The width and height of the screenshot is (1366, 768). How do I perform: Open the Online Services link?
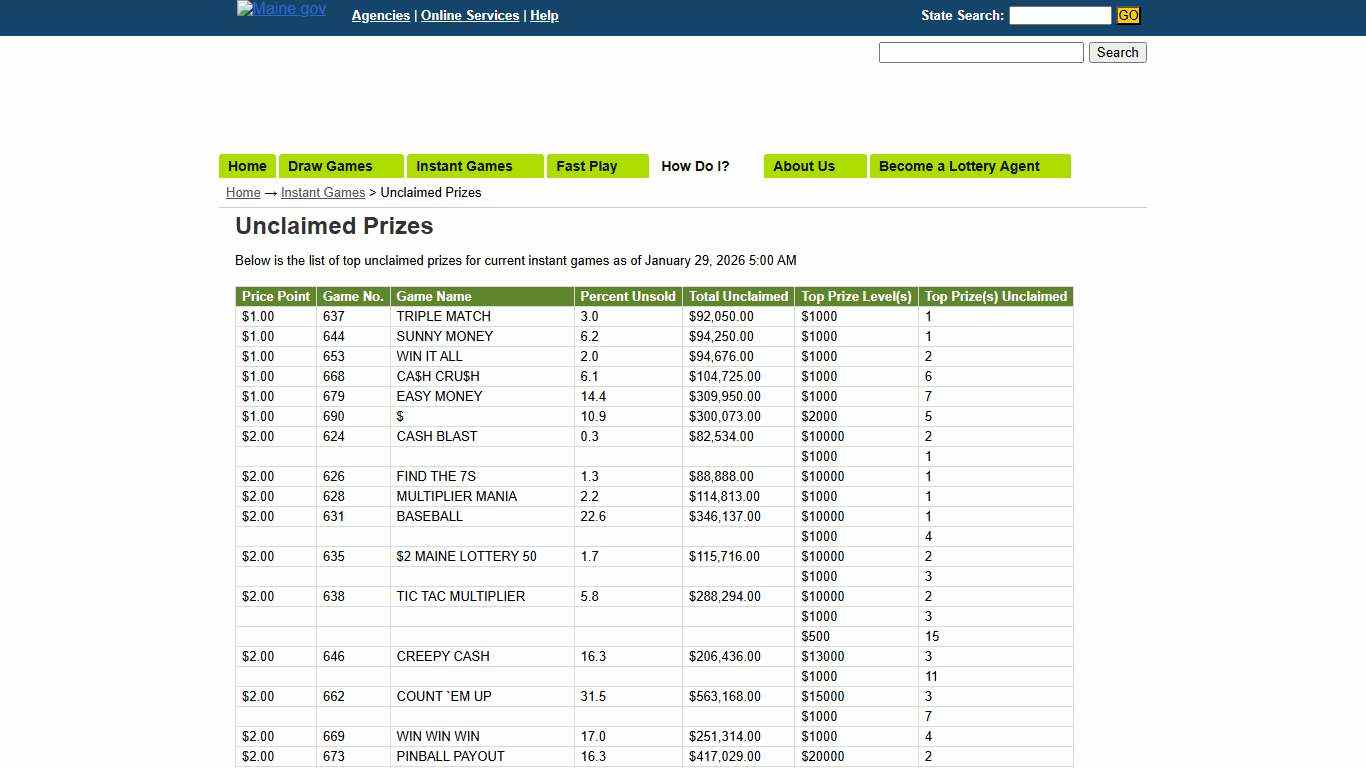[469, 16]
